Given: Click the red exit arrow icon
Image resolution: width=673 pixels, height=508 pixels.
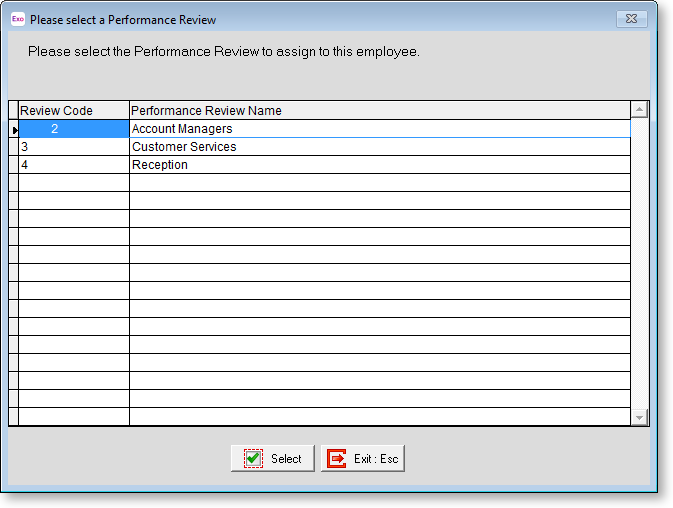Looking at the screenshot, I should pos(337,459).
